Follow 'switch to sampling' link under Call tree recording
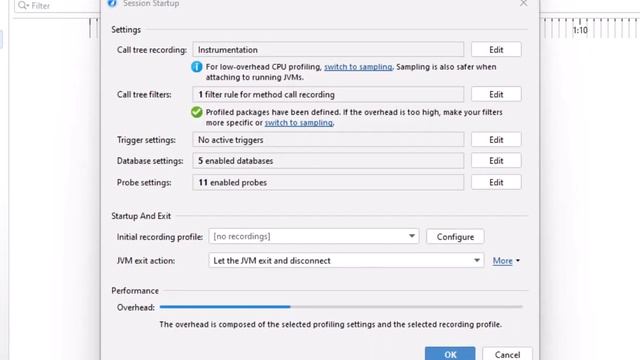This screenshot has width=640, height=360. 358,67
